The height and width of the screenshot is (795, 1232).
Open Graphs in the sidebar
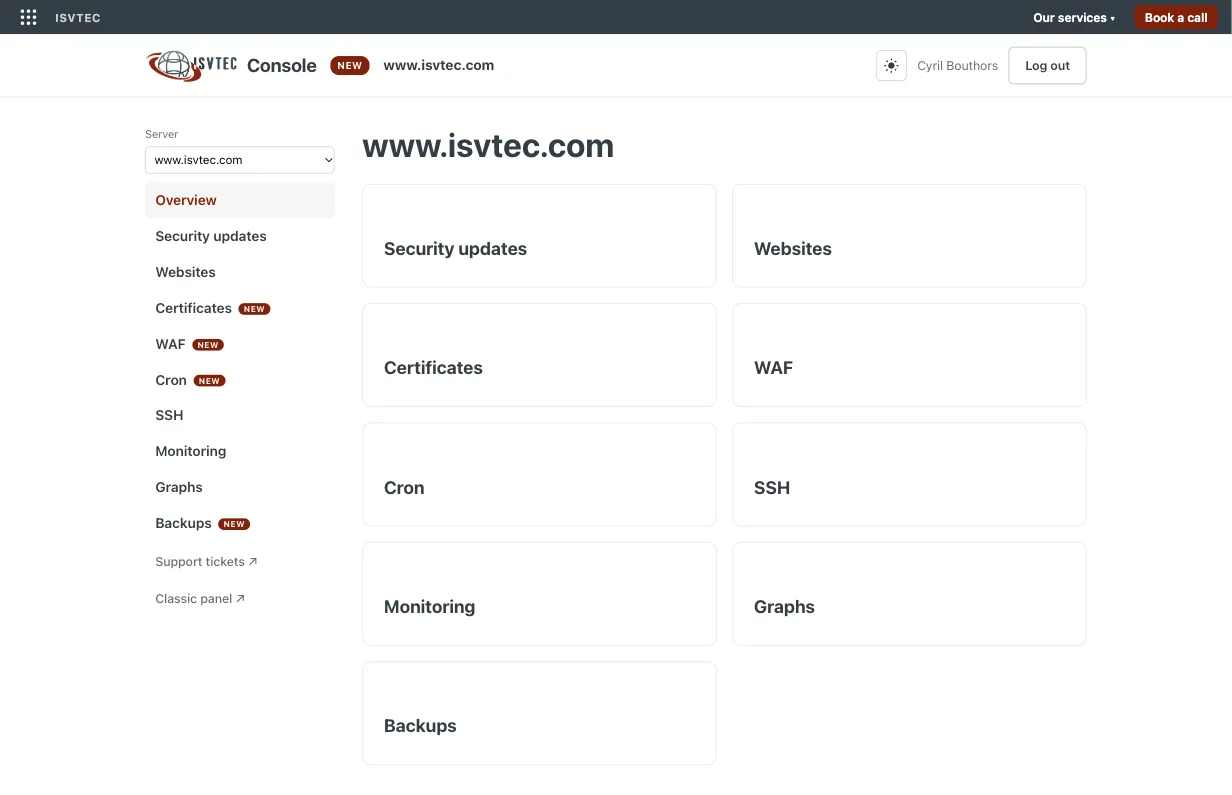click(240, 487)
